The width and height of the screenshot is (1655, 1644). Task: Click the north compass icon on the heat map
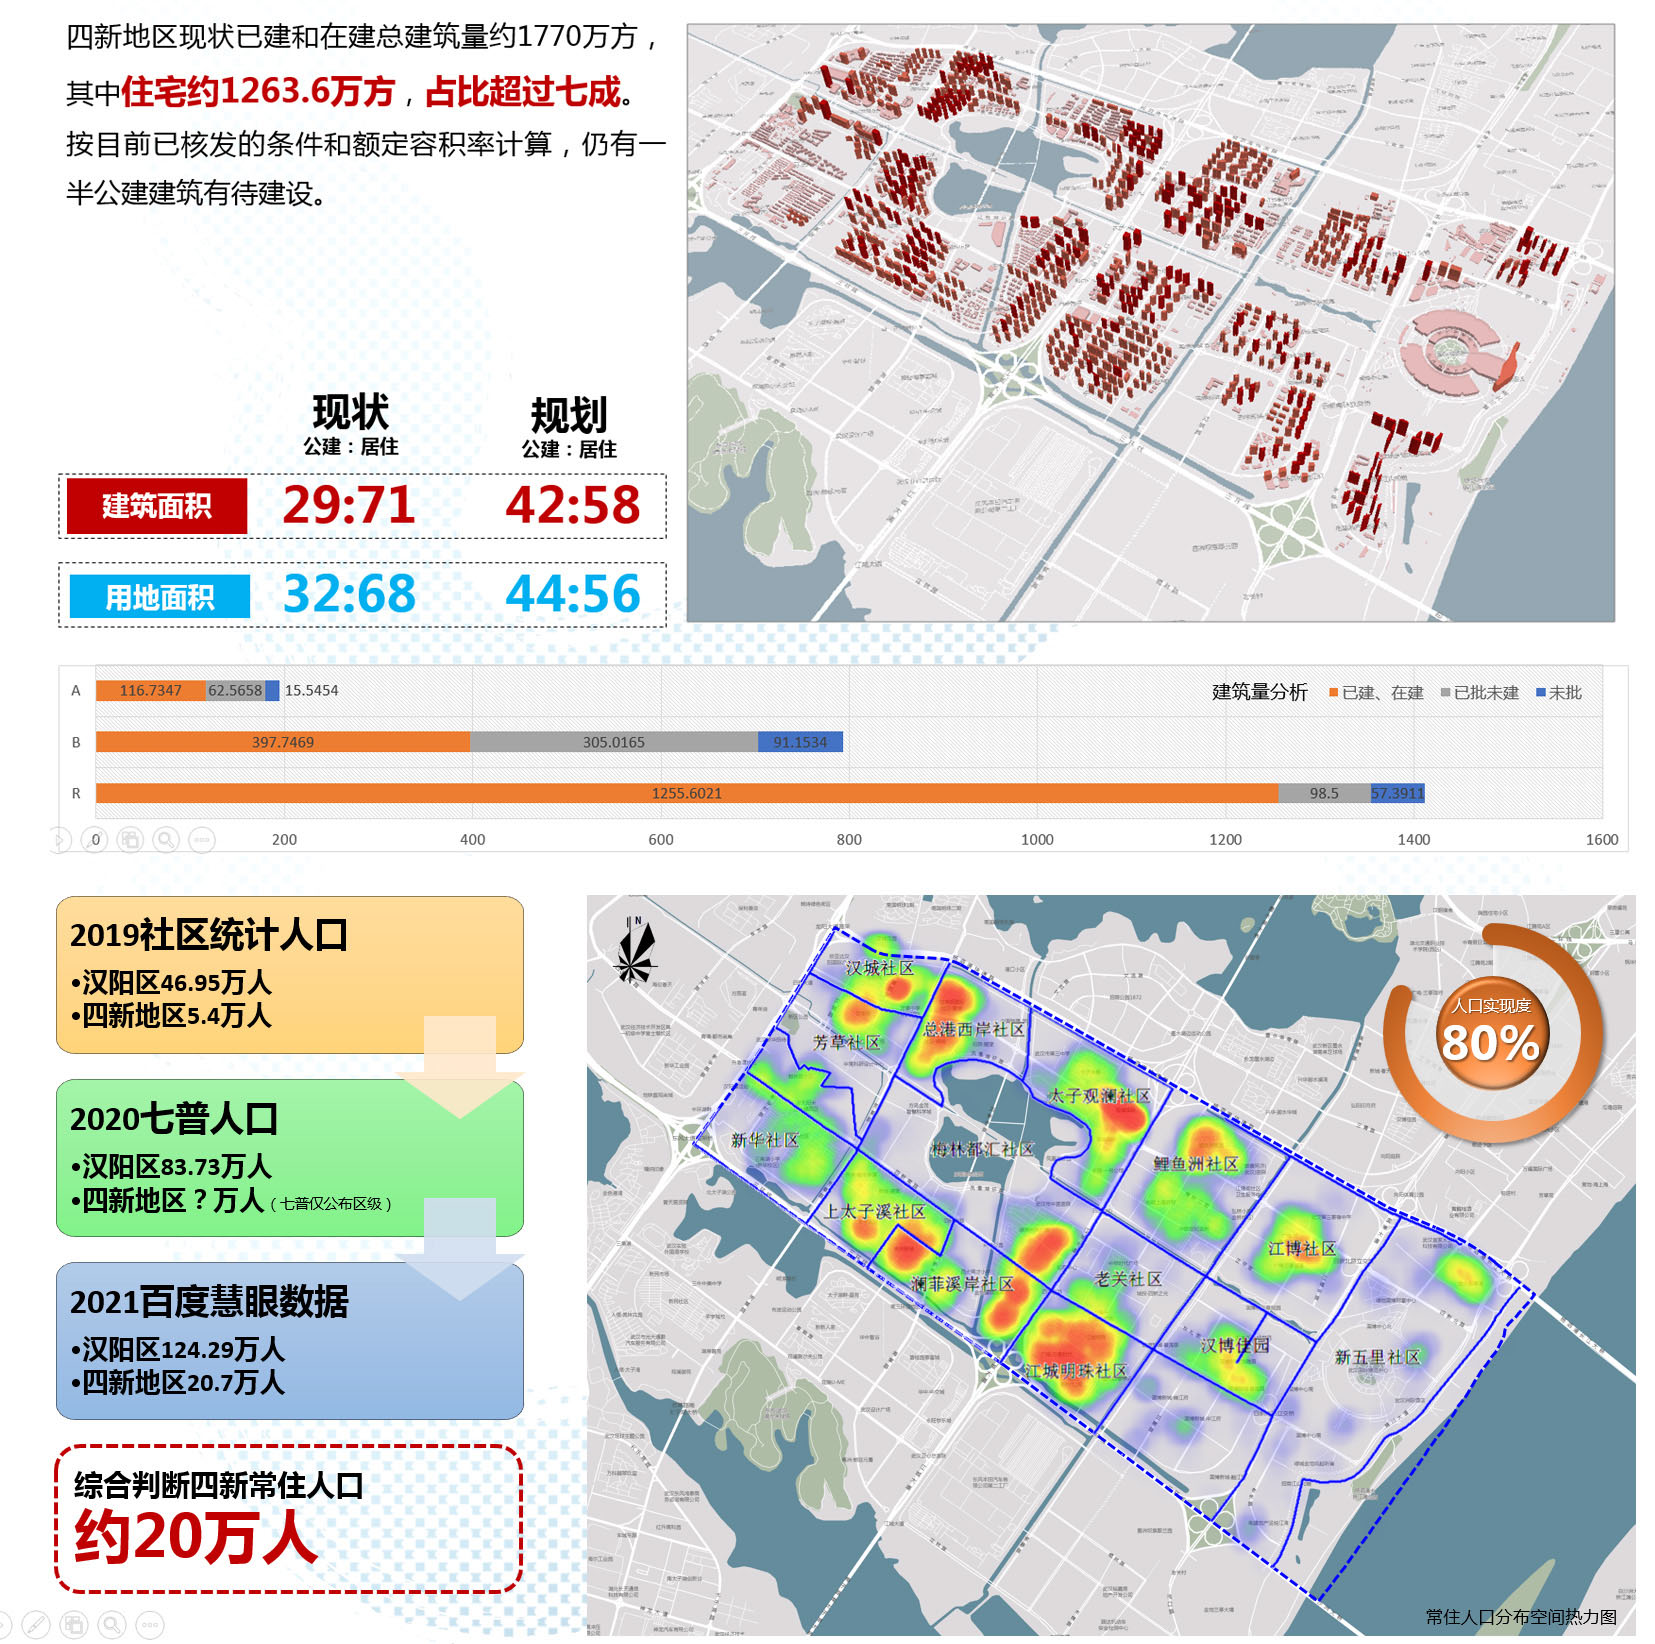coord(635,951)
